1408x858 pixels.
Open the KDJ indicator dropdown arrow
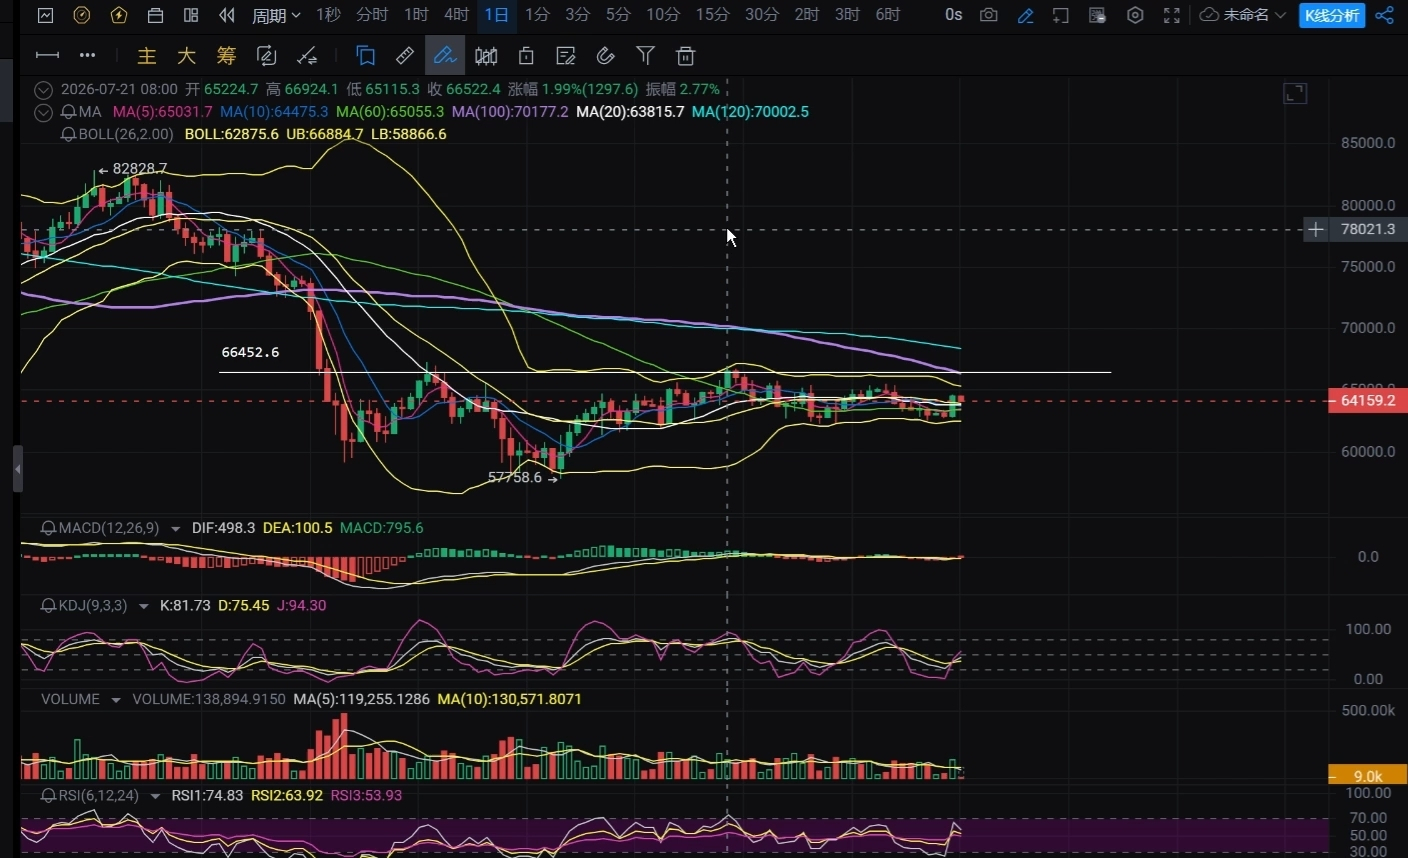pos(144,606)
